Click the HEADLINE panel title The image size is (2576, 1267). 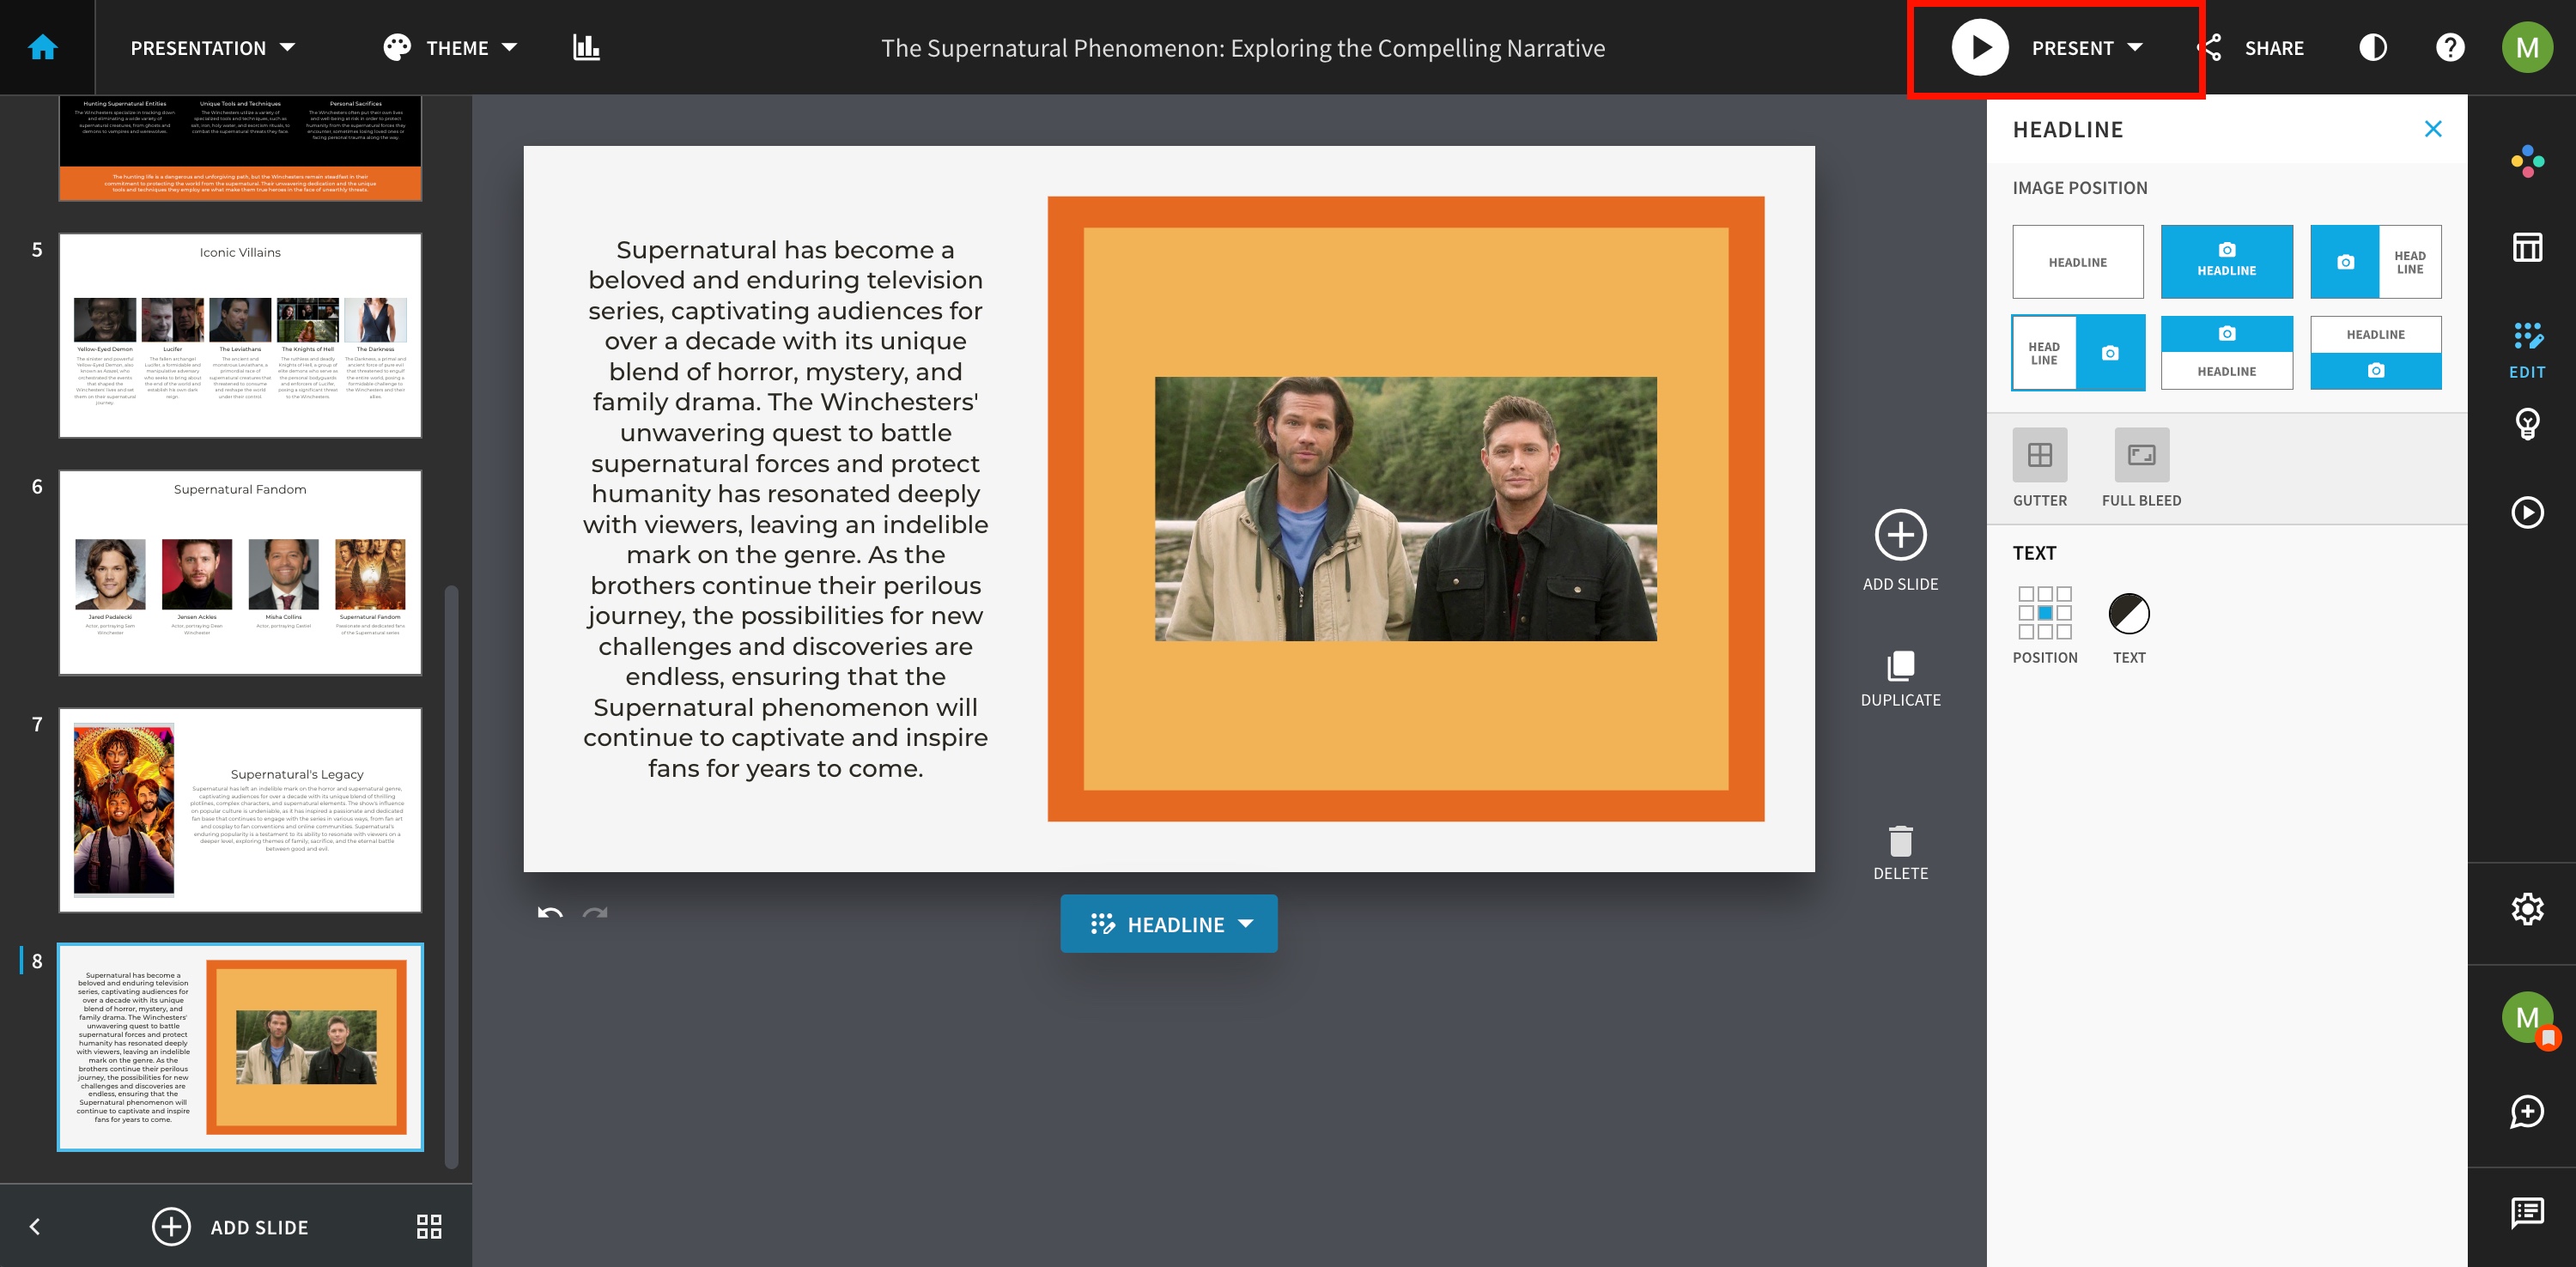2067,130
